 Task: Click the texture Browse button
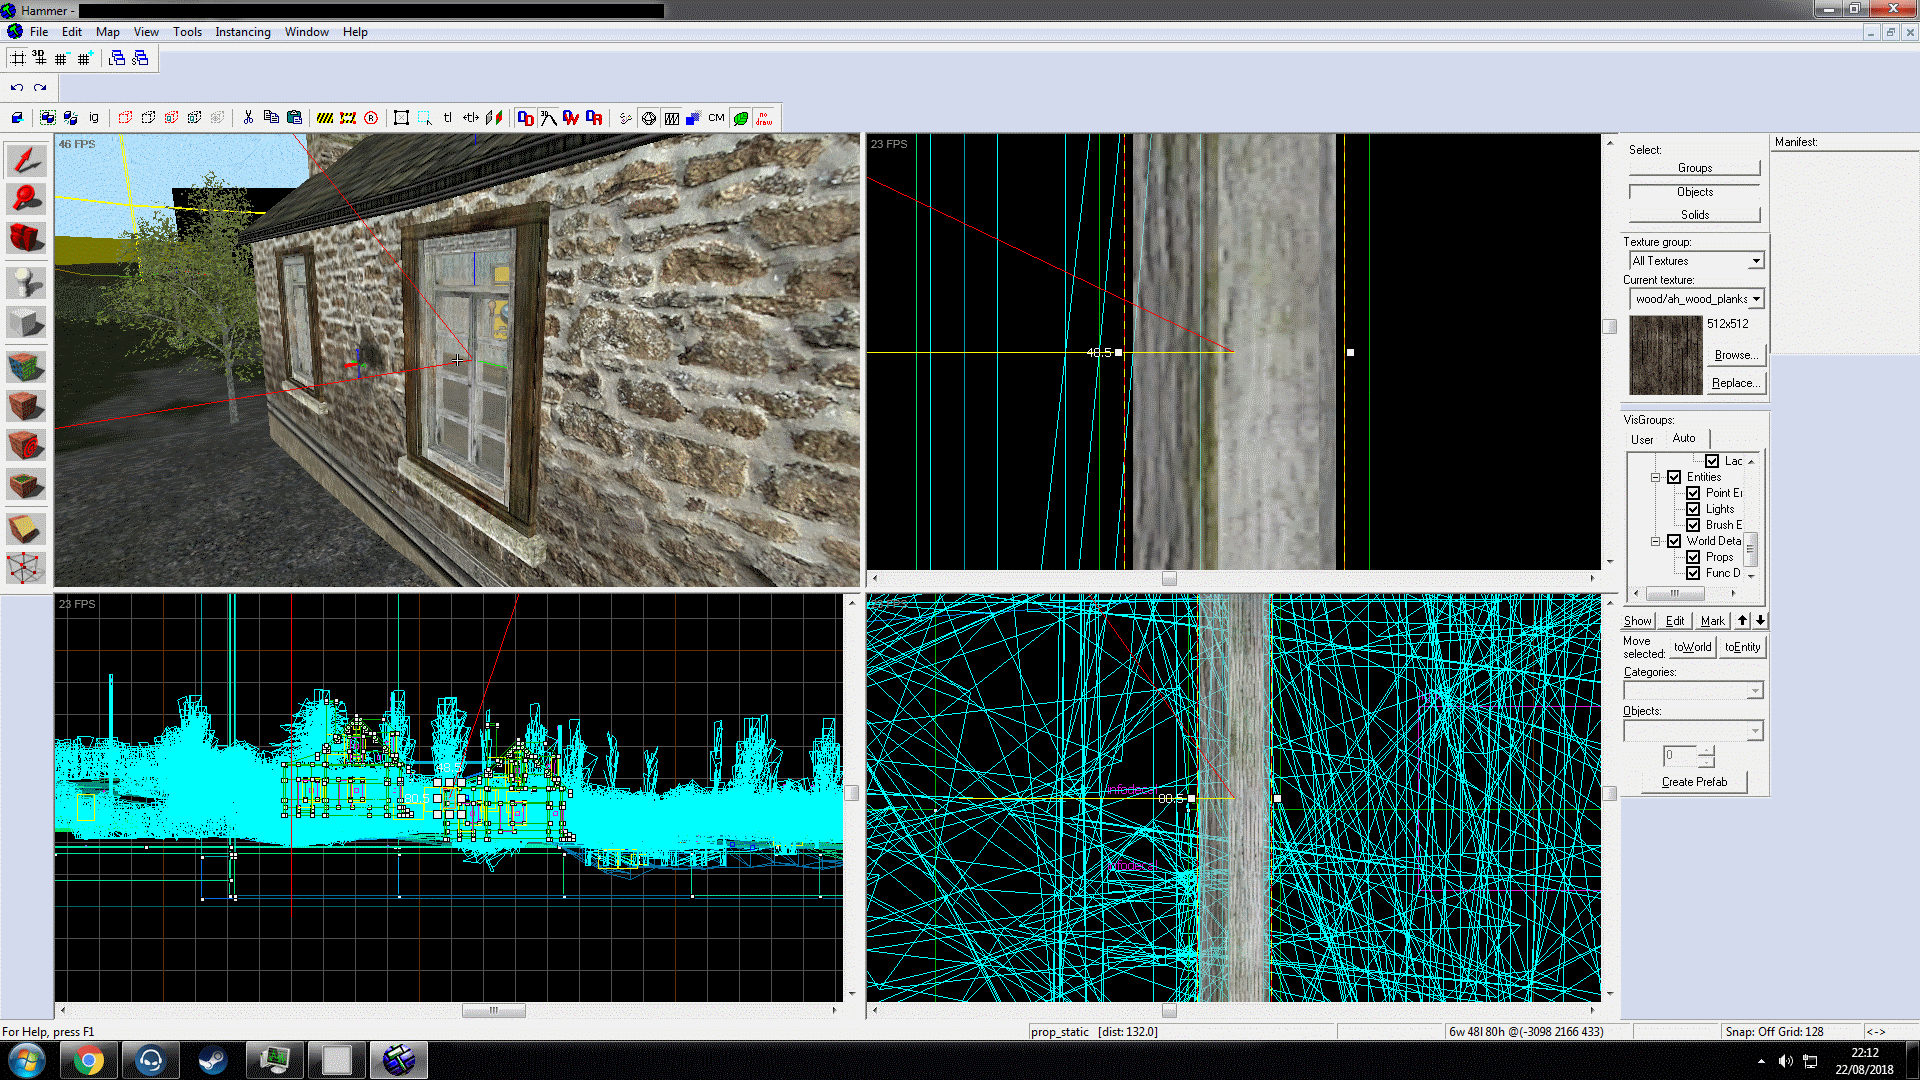coord(1736,355)
